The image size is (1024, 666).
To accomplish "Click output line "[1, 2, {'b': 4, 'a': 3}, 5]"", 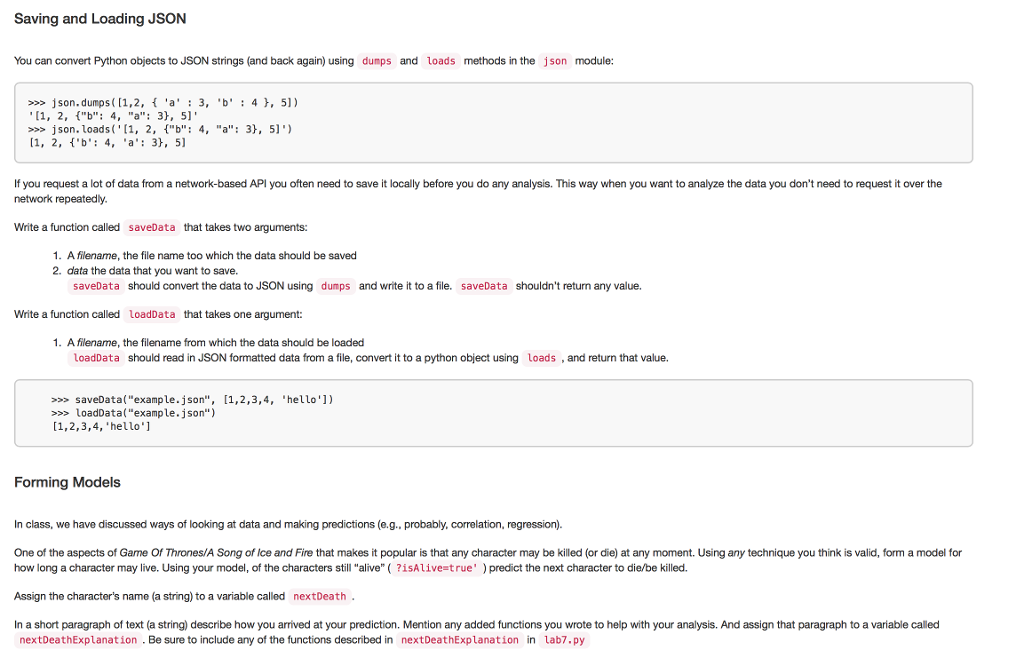I will tap(108, 142).
